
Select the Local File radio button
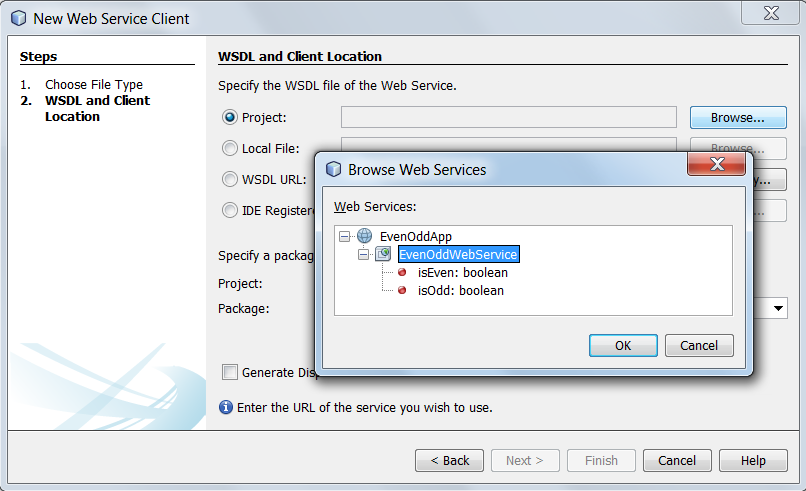click(x=229, y=149)
